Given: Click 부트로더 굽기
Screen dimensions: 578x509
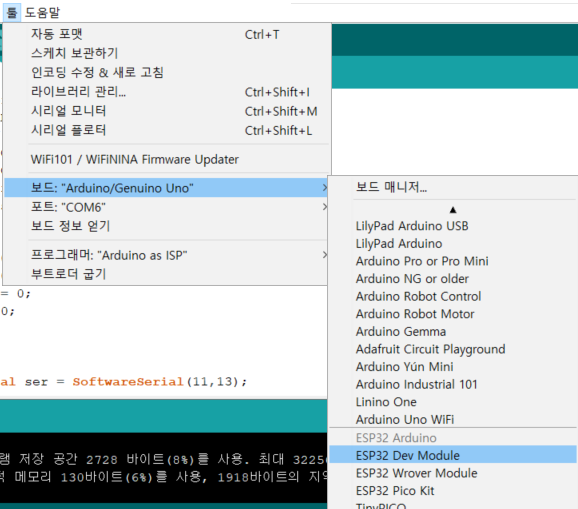Looking at the screenshot, I should 166,274.
